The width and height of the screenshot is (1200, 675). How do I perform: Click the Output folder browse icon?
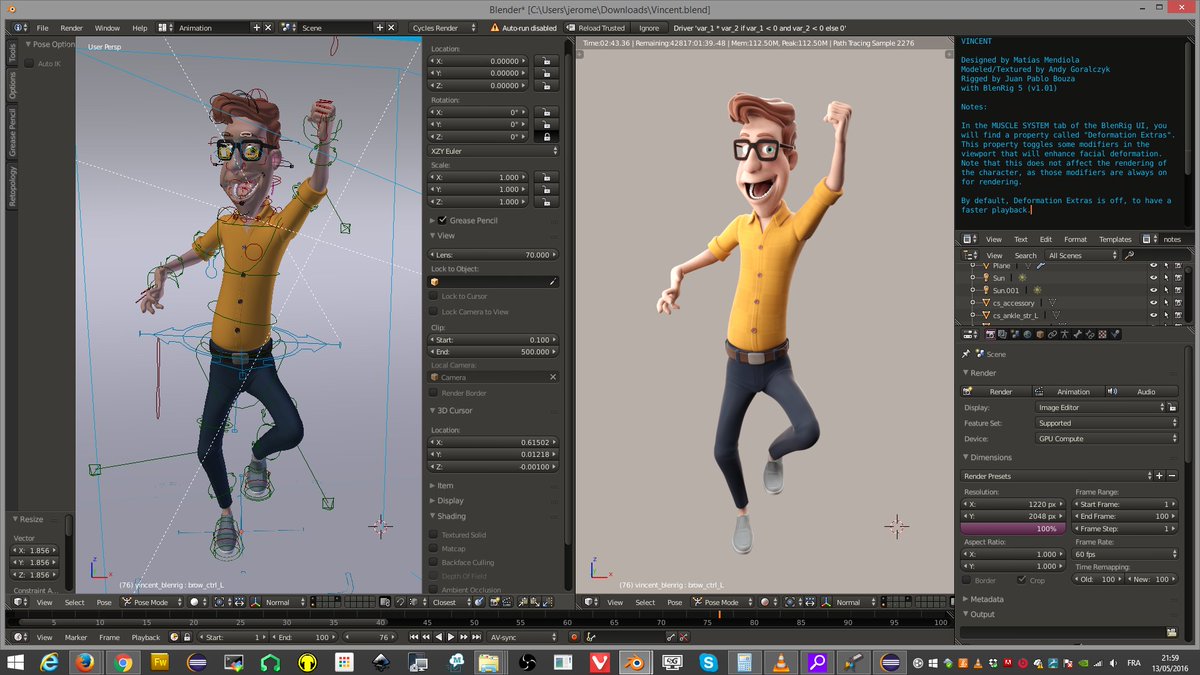coord(1171,631)
